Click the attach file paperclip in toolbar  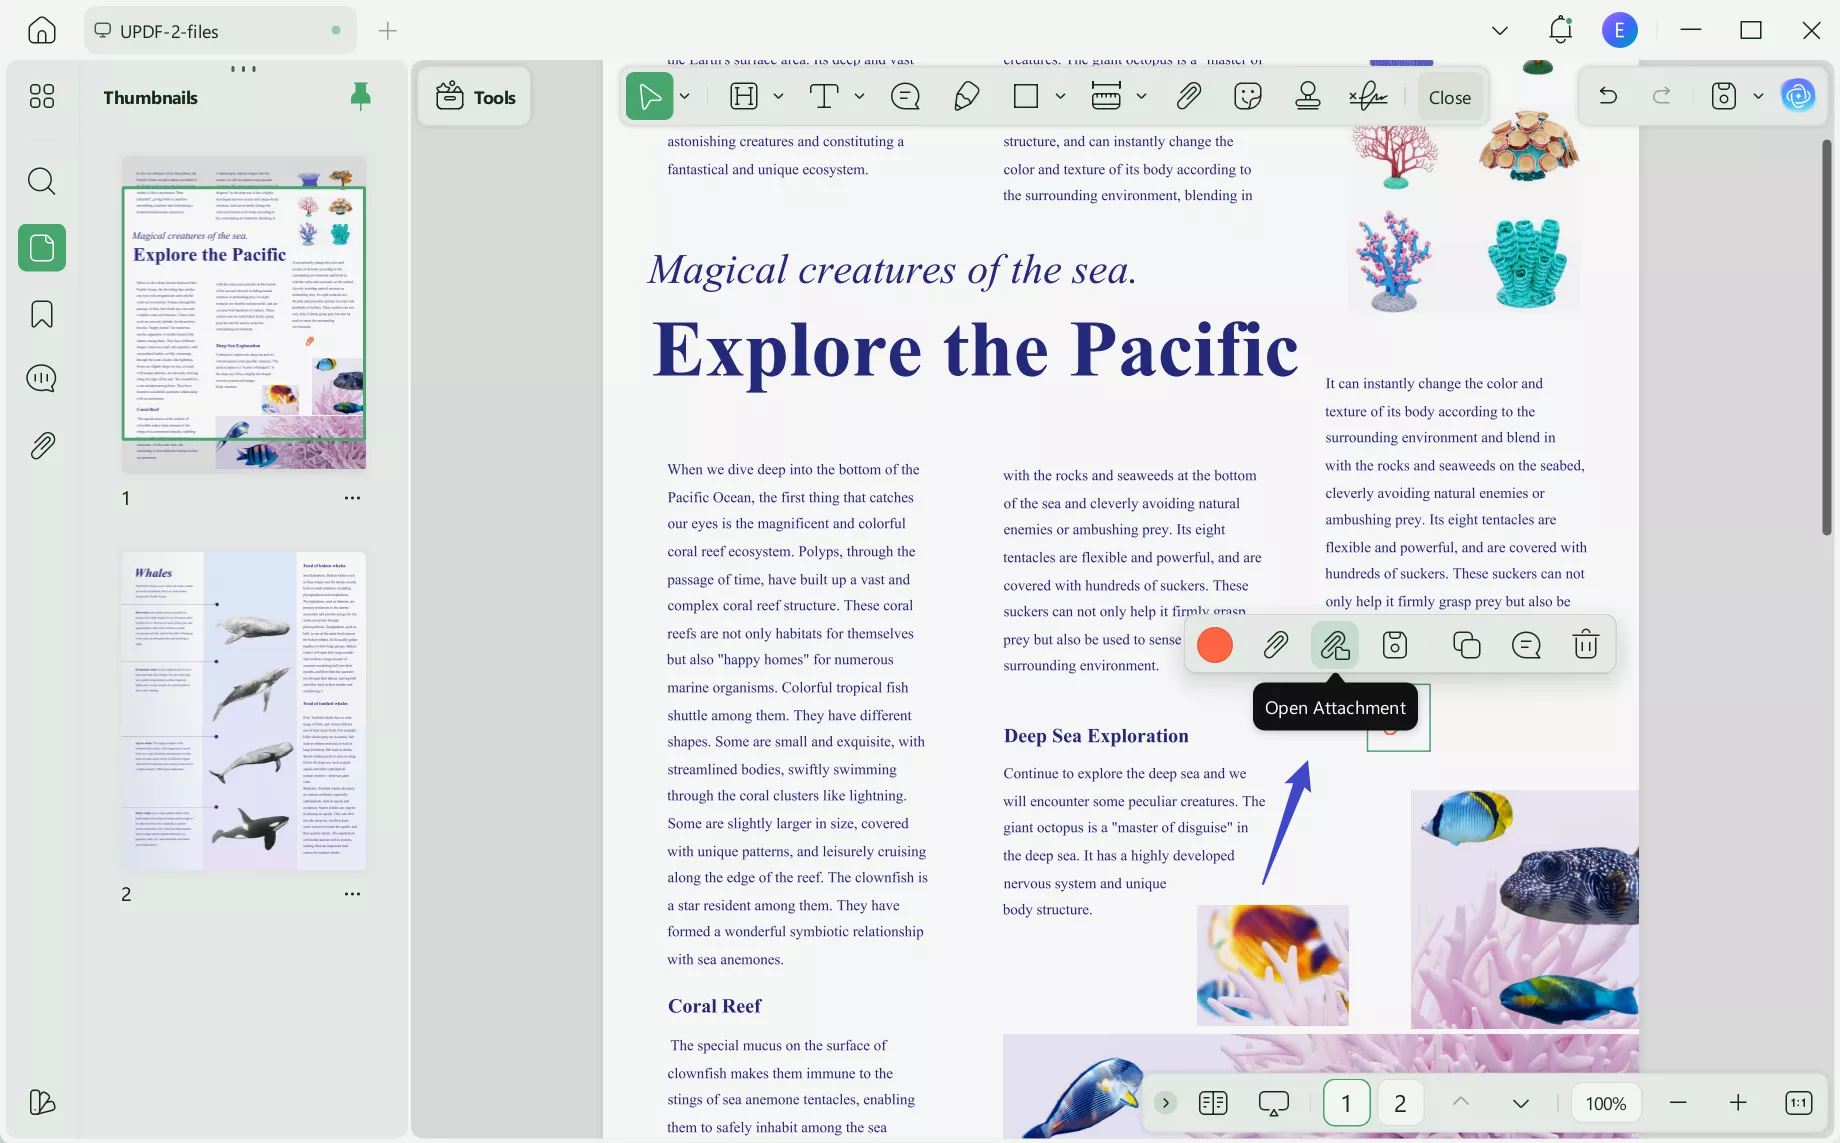(1188, 97)
